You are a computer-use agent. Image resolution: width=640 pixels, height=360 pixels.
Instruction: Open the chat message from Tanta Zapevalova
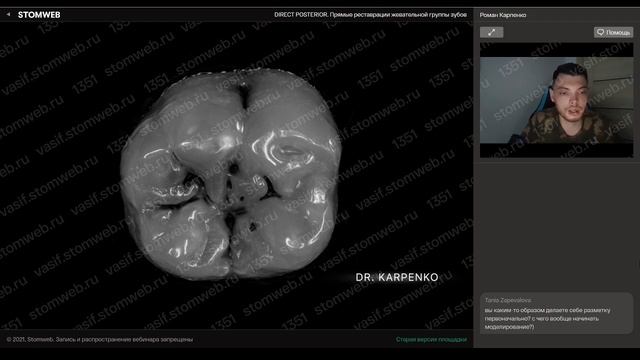556,313
